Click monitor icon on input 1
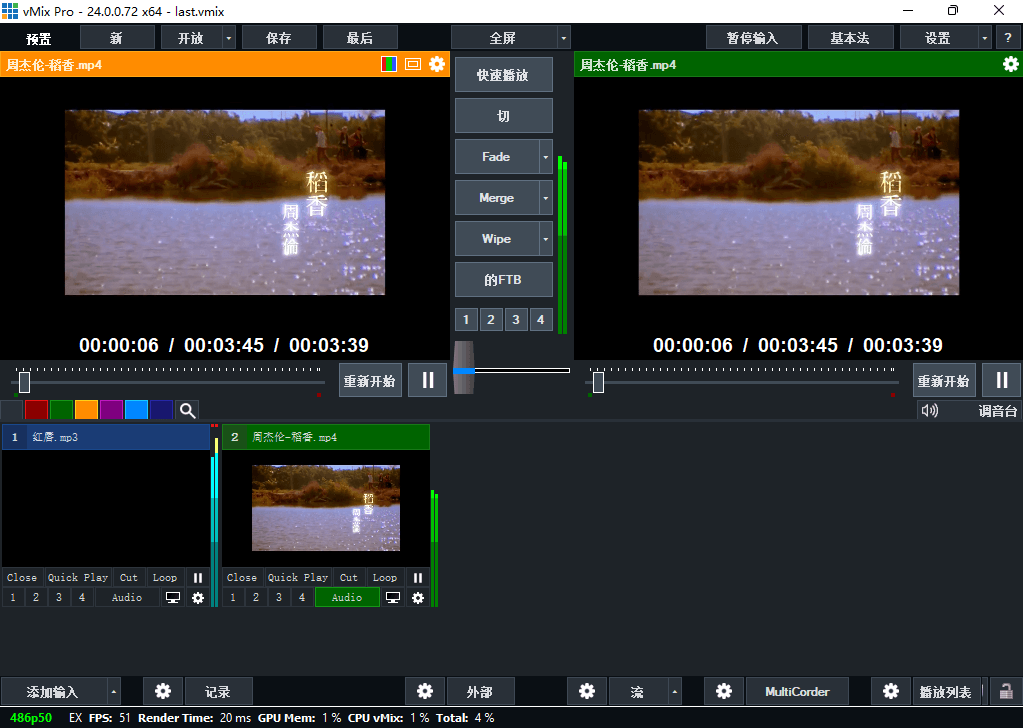The image size is (1023, 728). coord(173,598)
